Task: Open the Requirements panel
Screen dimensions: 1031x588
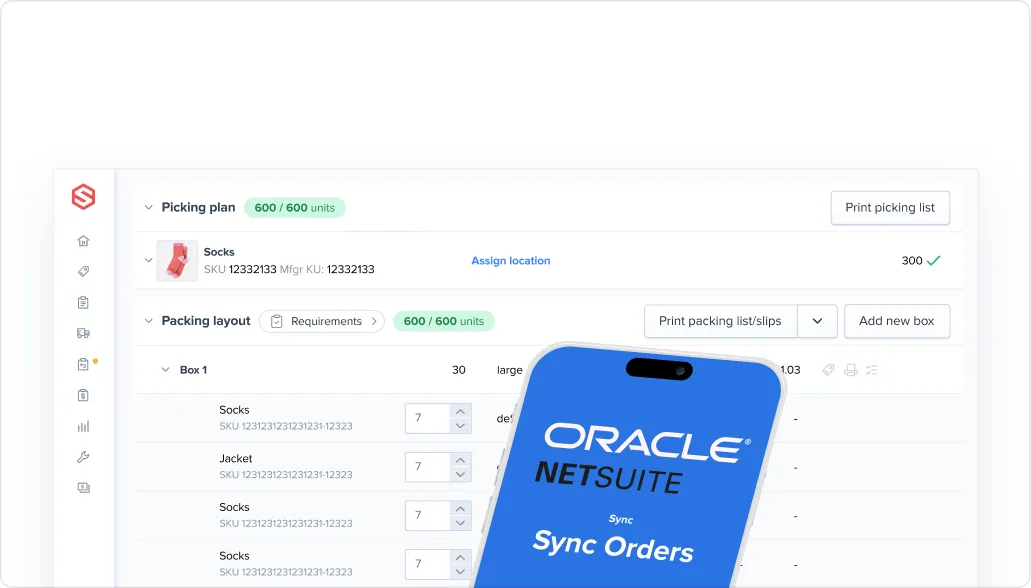Action: tap(322, 321)
